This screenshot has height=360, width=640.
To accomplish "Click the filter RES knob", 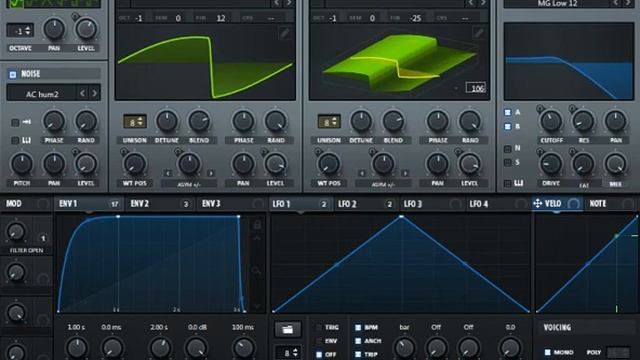I will [x=583, y=121].
